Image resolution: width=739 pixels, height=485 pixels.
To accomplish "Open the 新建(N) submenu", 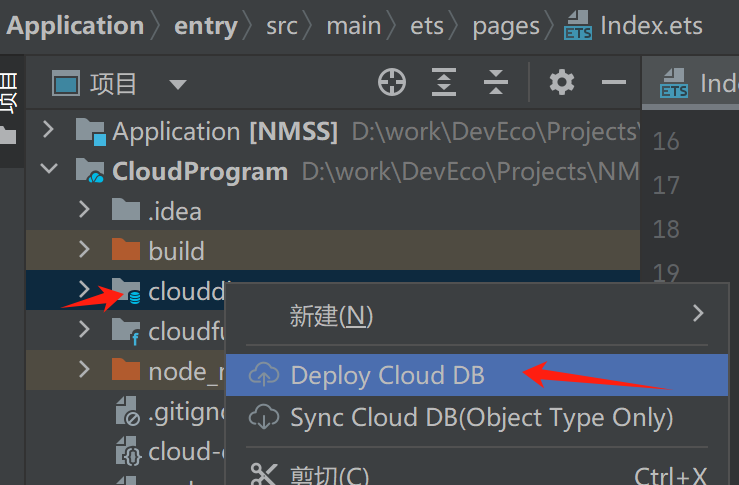I will [x=476, y=315].
